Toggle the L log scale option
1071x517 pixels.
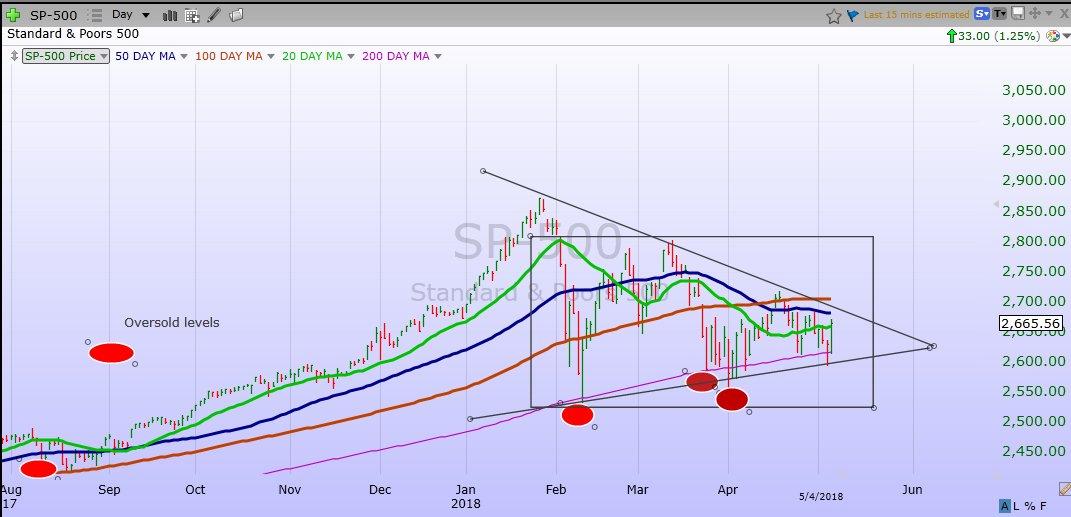click(1017, 506)
